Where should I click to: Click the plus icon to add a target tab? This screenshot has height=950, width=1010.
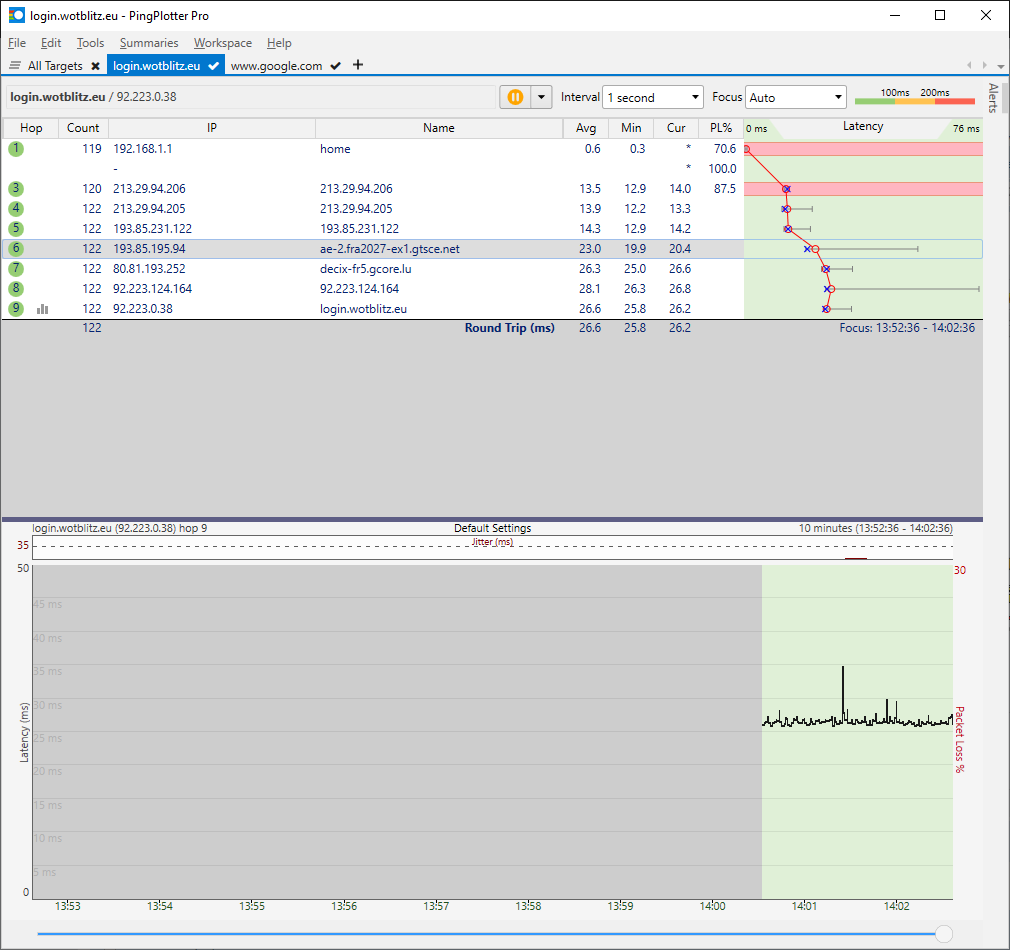[358, 65]
